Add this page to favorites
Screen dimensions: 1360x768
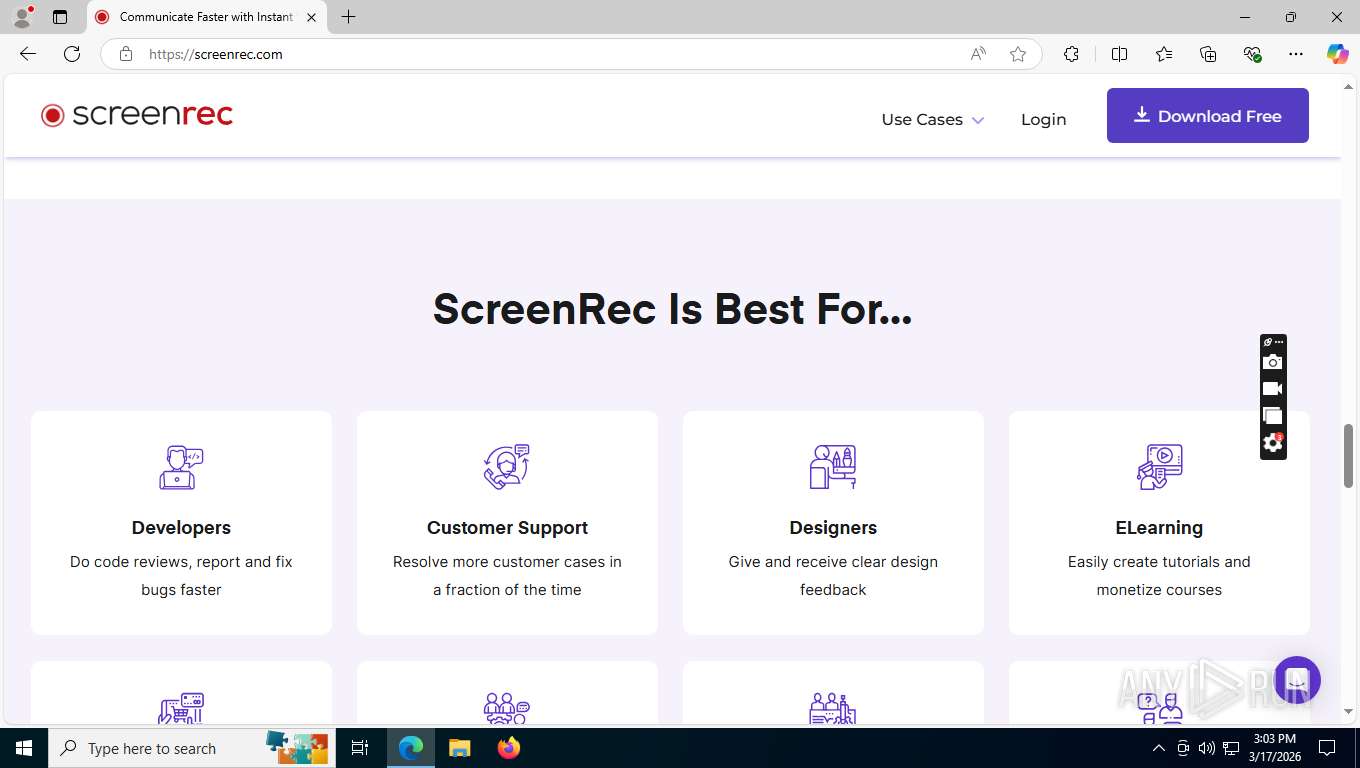(x=1018, y=54)
